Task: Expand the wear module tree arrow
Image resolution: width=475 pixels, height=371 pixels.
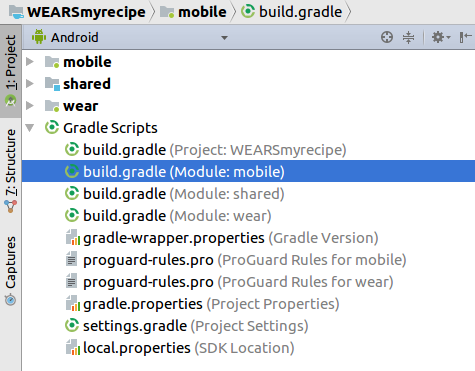Action: tap(30, 106)
